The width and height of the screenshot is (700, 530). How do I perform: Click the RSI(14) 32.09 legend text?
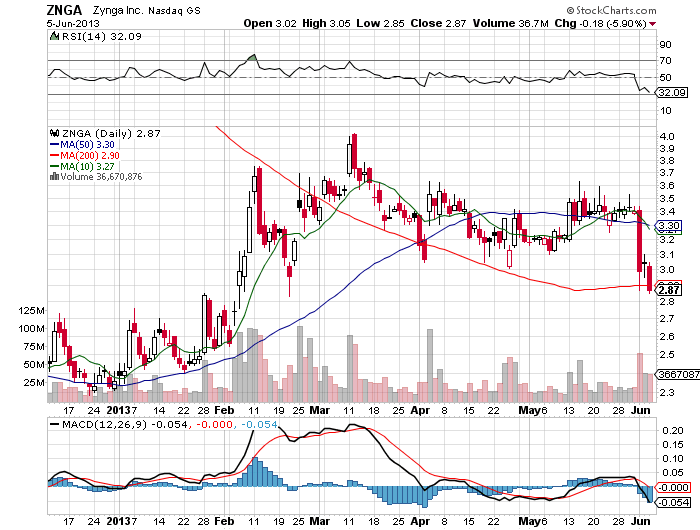click(x=101, y=37)
